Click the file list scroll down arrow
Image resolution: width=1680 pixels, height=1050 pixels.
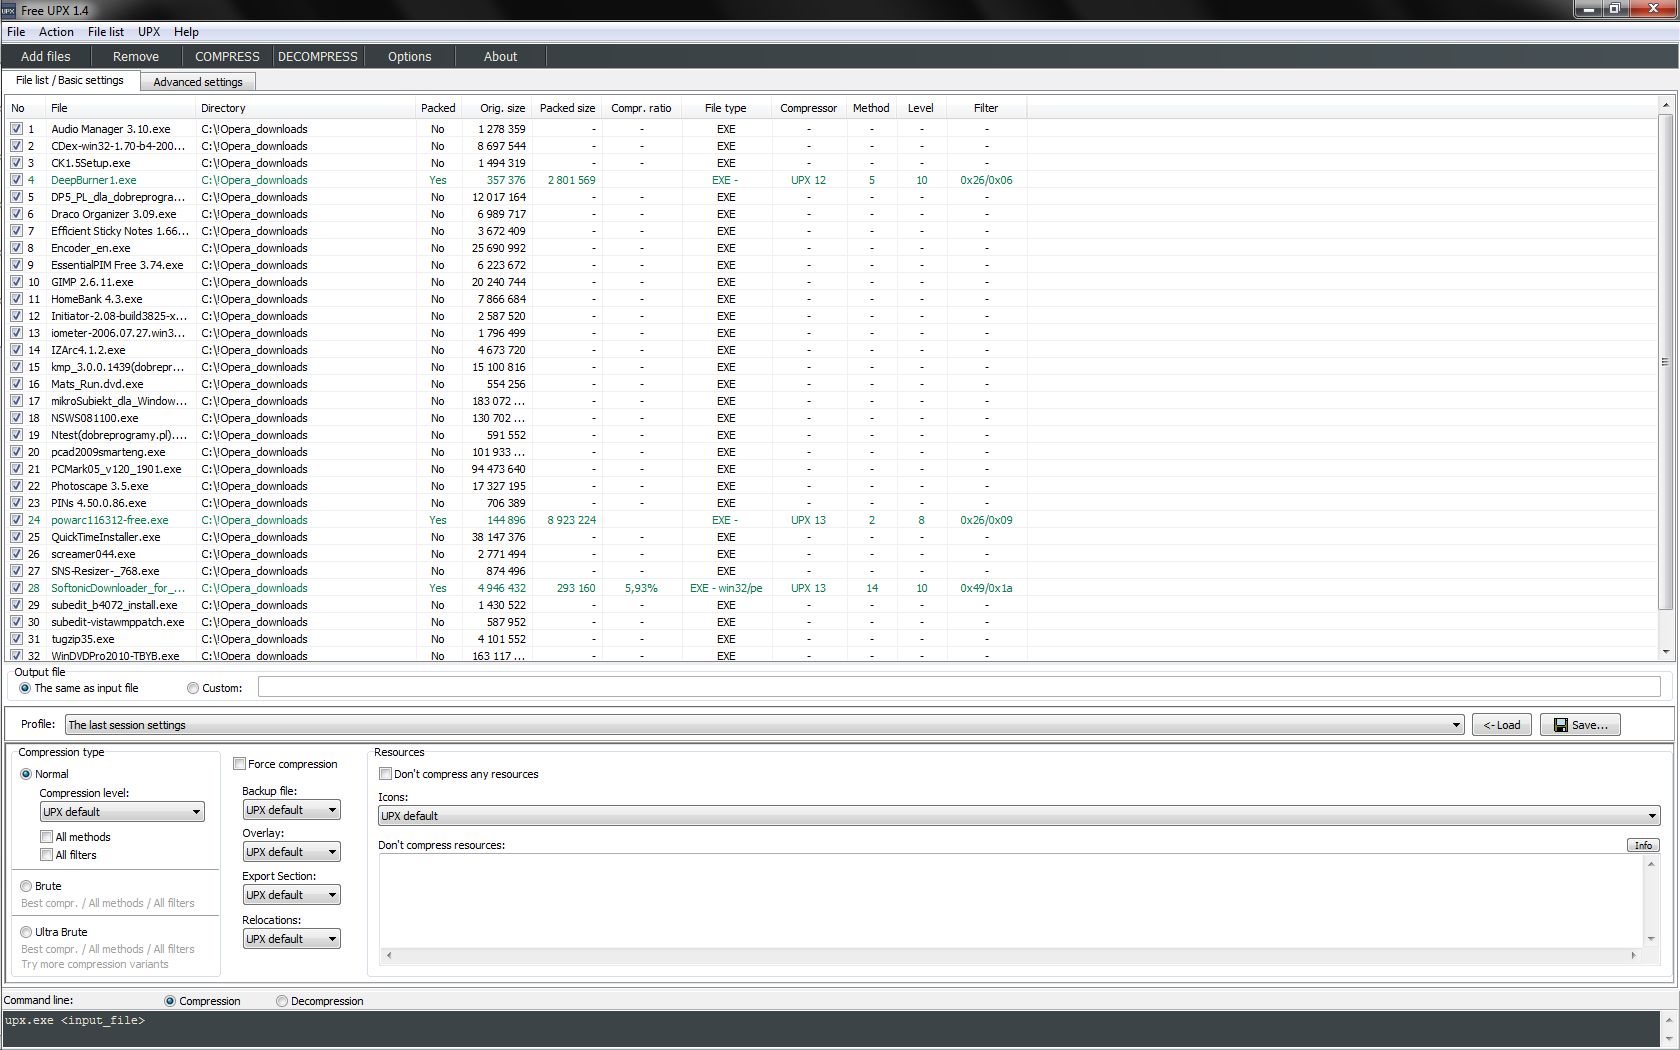point(1665,652)
